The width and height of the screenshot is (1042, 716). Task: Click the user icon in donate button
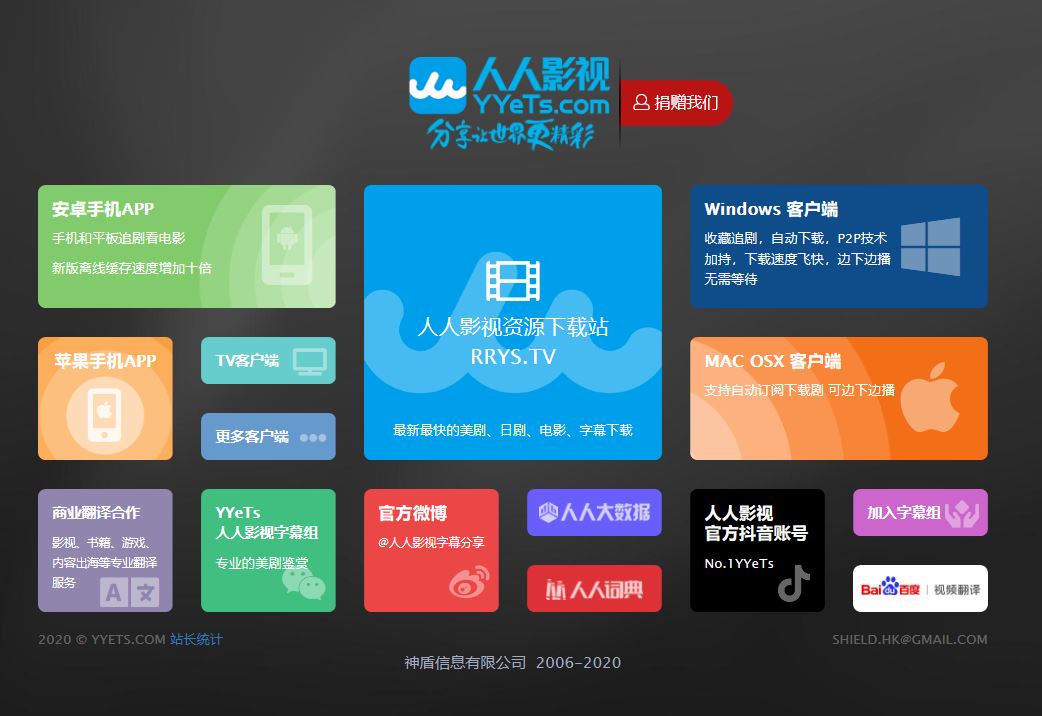(x=641, y=102)
